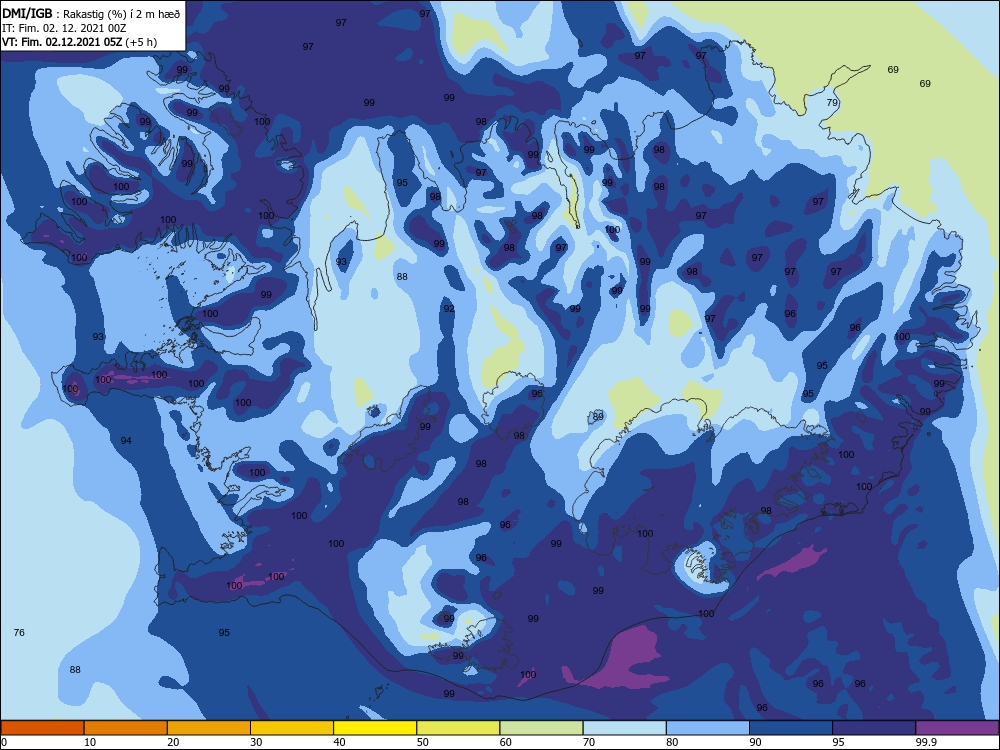Click the '99.9' legend tick label
The height and width of the screenshot is (750, 1000).
point(925,742)
